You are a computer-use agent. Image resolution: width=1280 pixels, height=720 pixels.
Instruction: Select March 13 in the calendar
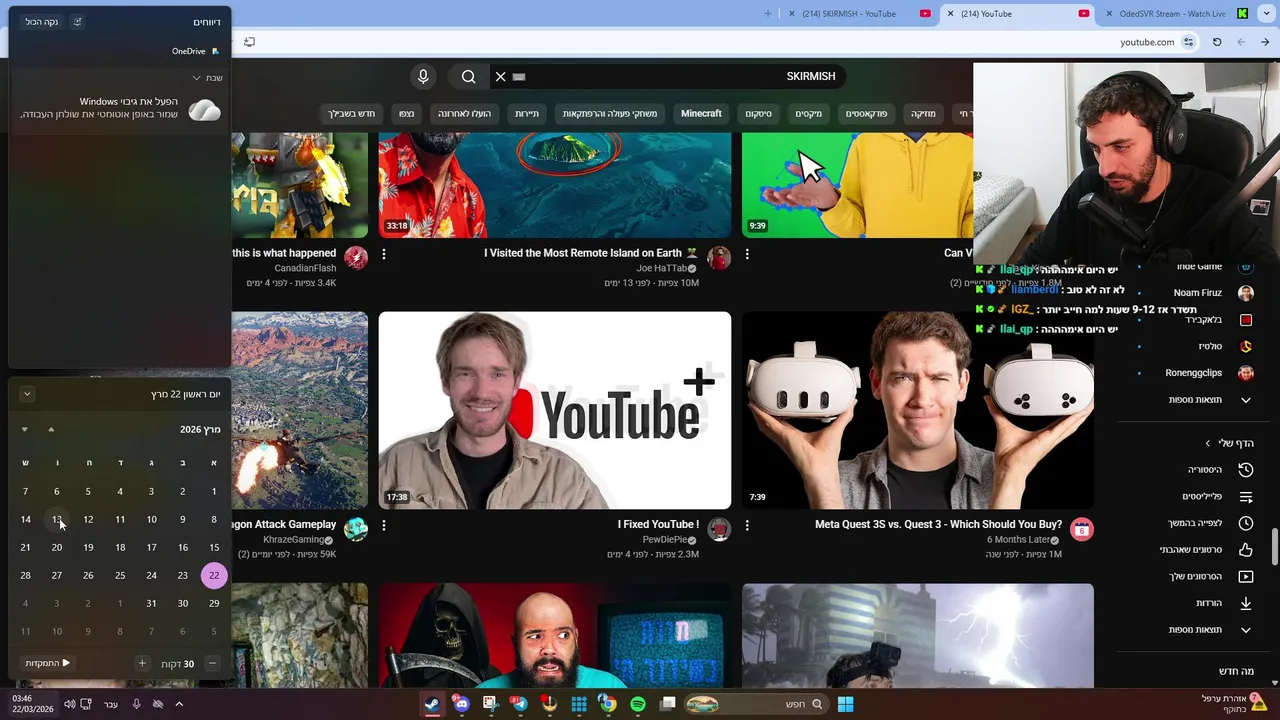[56, 520]
